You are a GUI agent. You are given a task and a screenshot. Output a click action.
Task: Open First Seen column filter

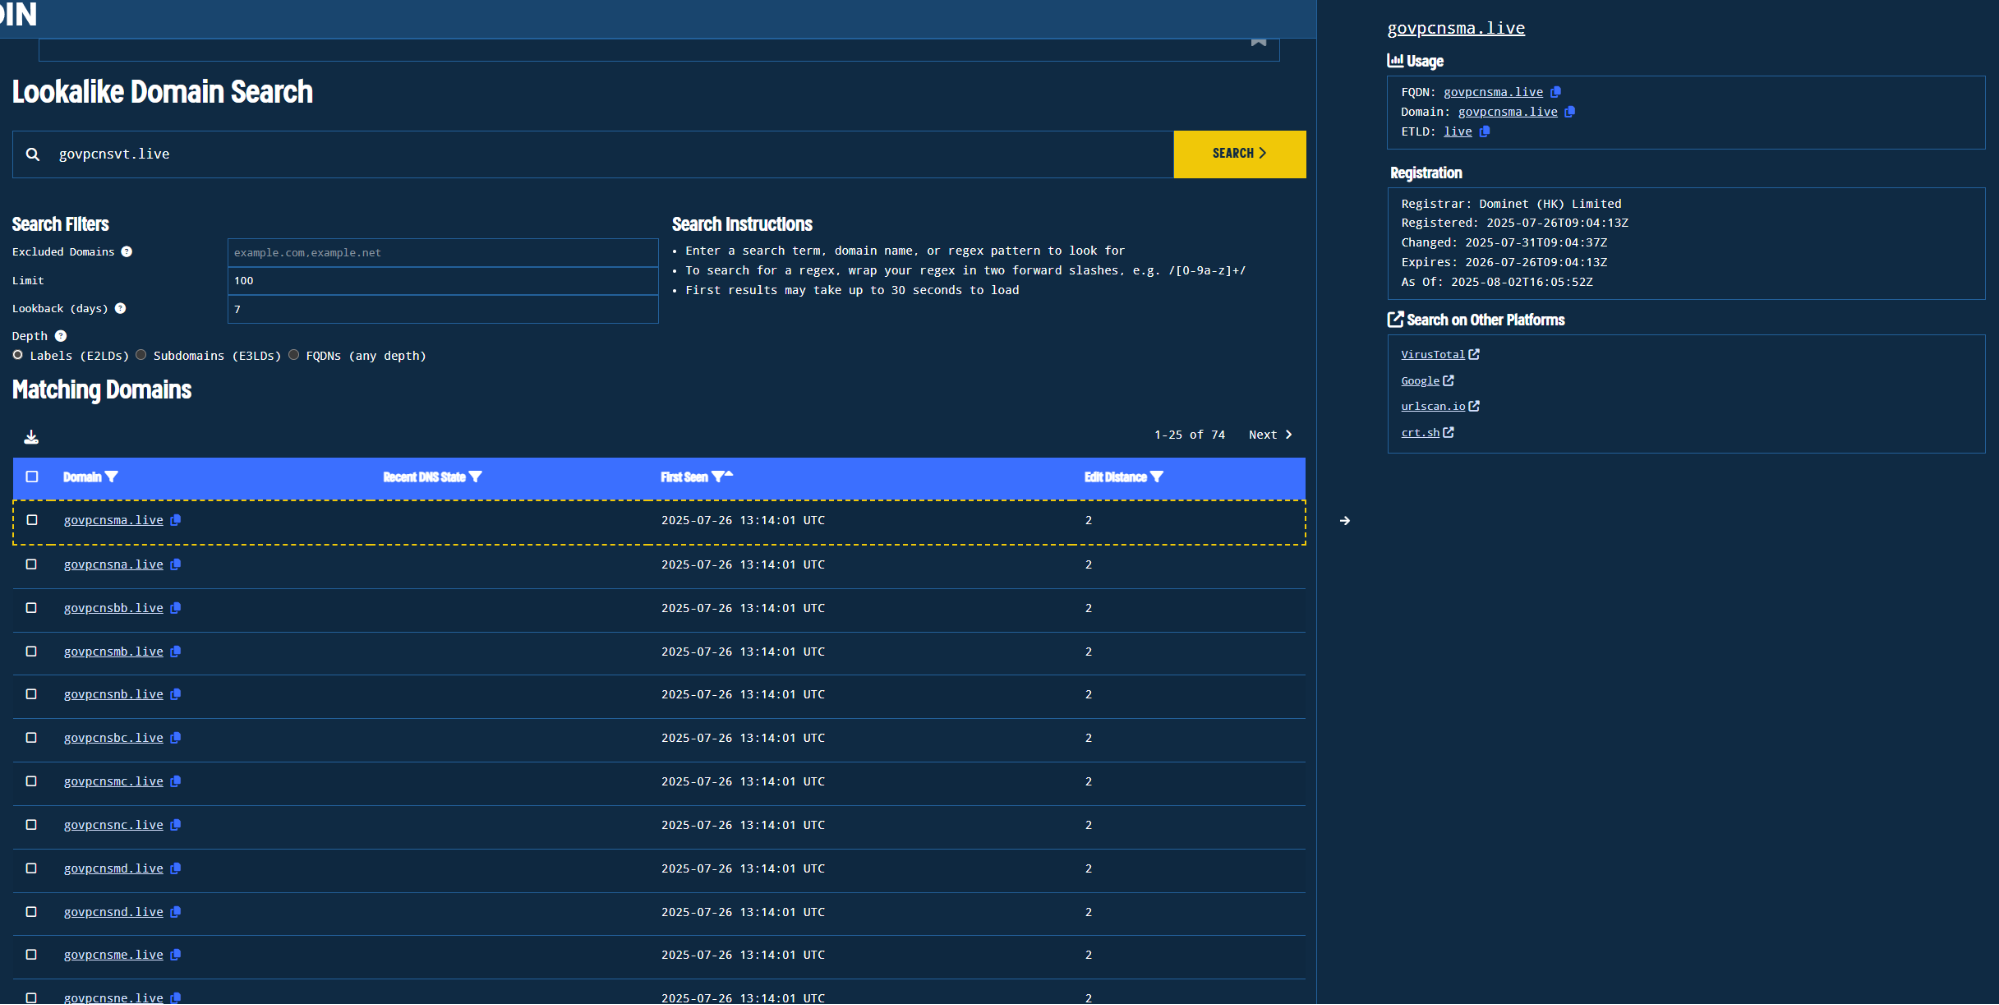[717, 477]
